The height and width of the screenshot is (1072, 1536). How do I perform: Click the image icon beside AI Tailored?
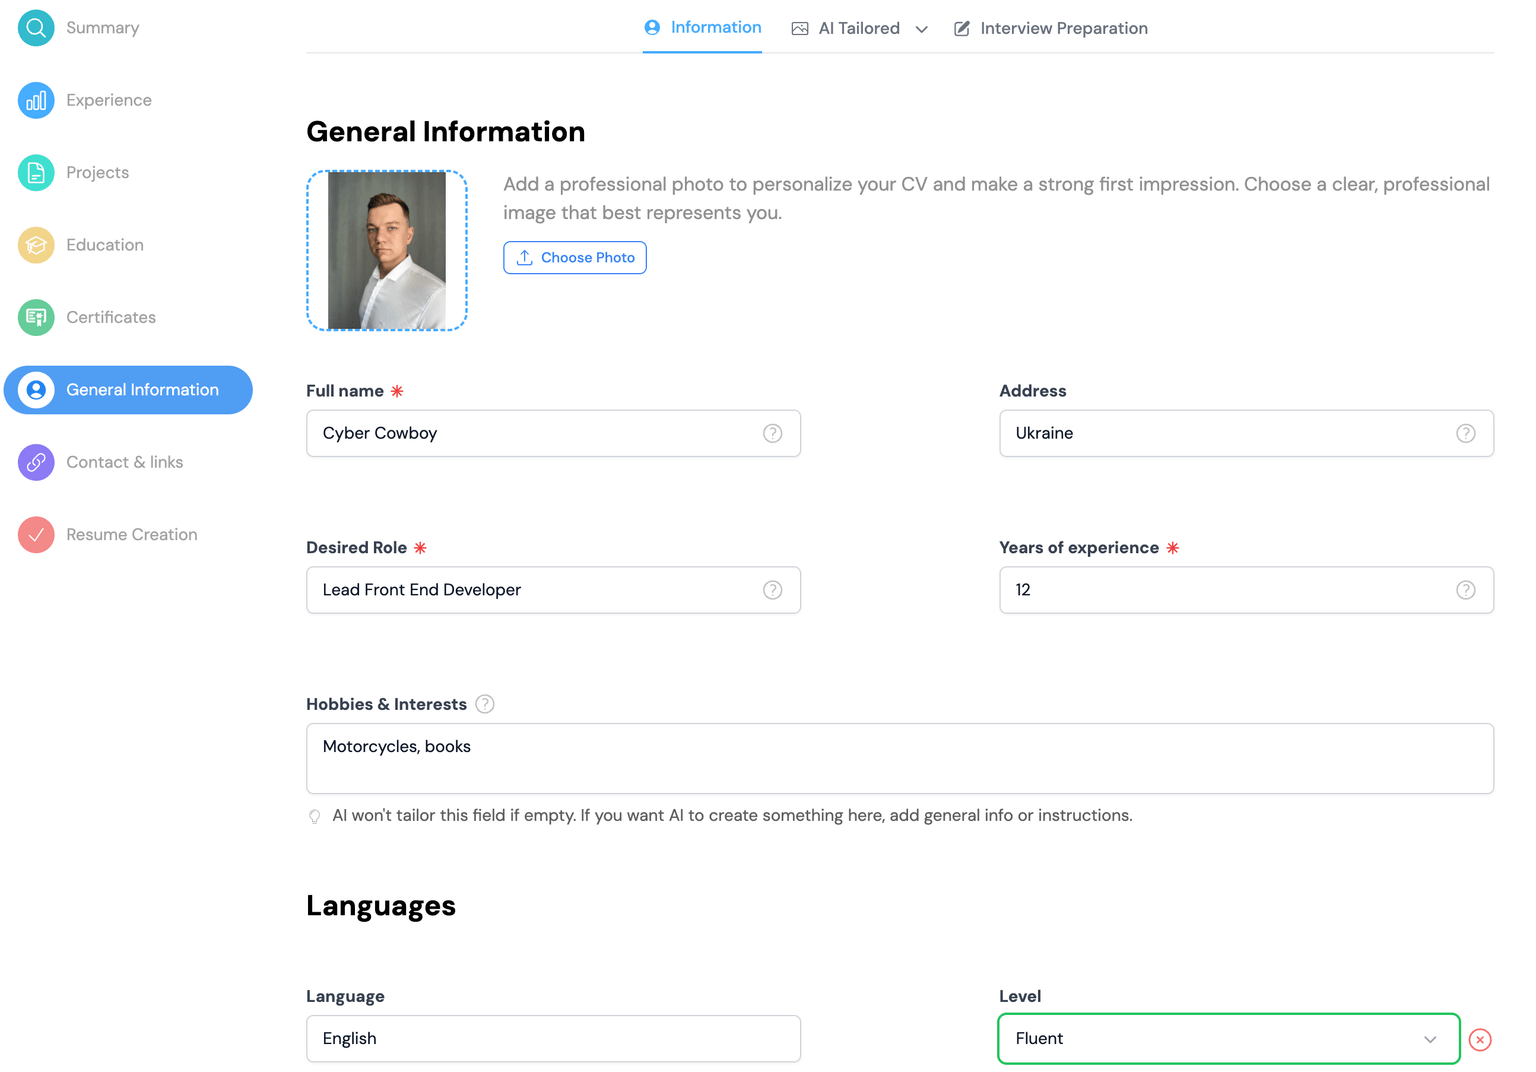[800, 29]
